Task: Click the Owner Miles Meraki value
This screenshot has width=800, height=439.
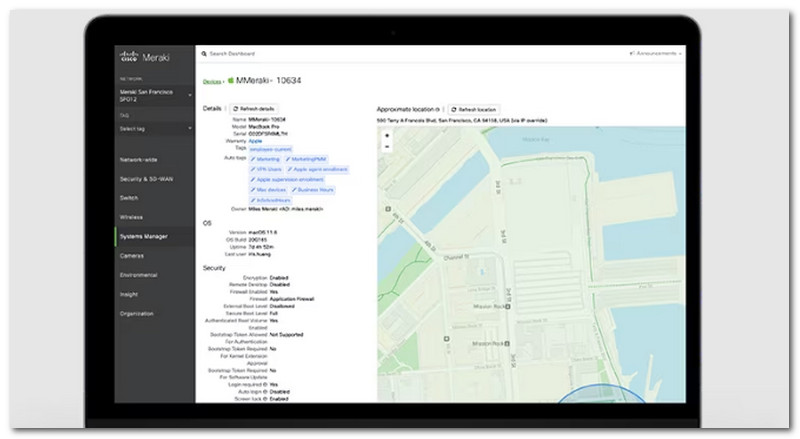Action: [286, 209]
